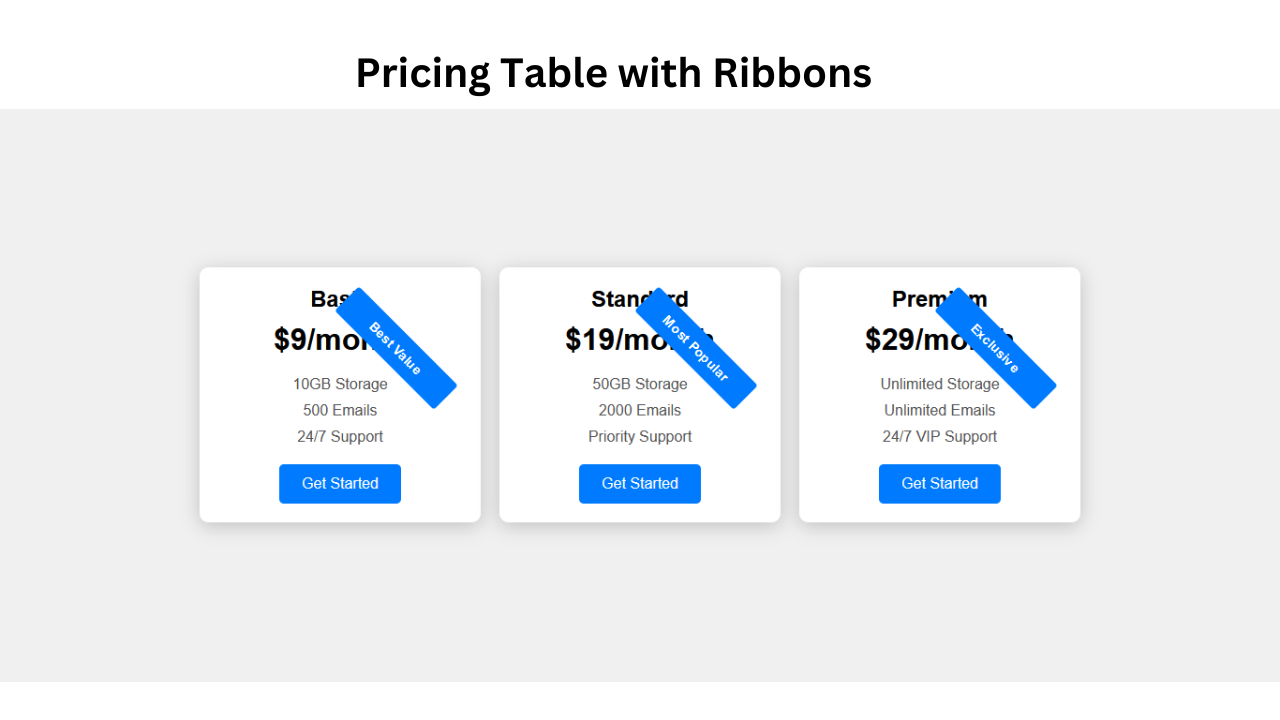Click Get Started on the Basic plan

340,484
